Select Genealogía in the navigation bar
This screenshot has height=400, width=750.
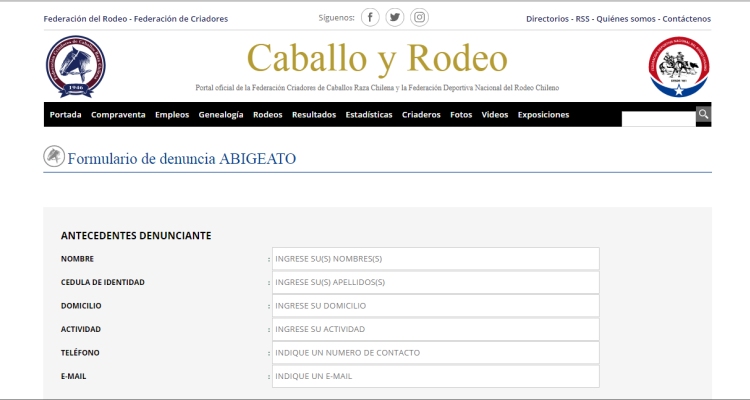pyautogui.click(x=221, y=115)
